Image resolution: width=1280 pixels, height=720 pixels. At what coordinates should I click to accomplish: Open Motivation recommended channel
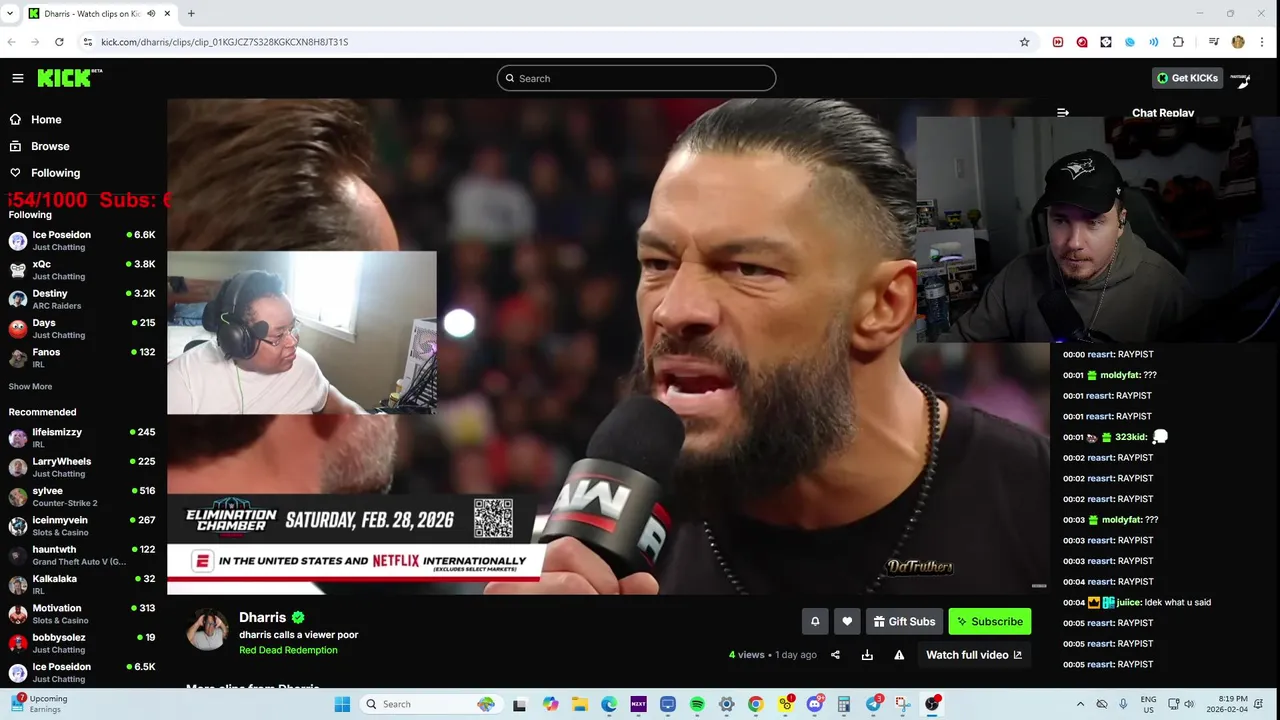(x=82, y=614)
